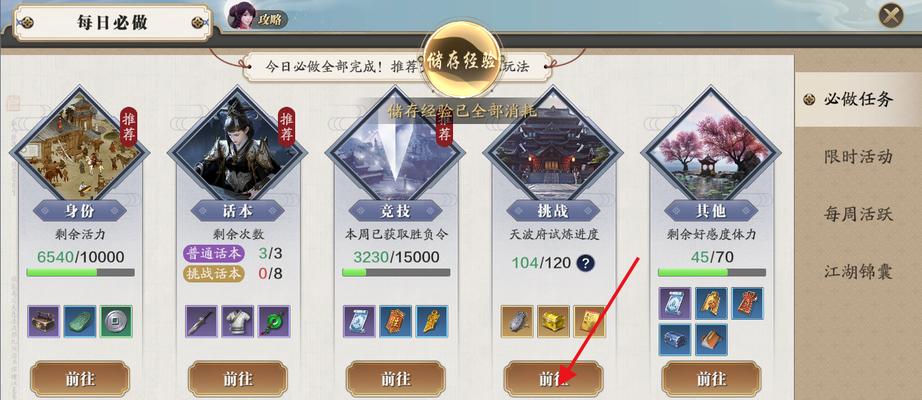Select the golden treasure chest icon under 挑战
This screenshot has width=922, height=400.
(x=553, y=321)
